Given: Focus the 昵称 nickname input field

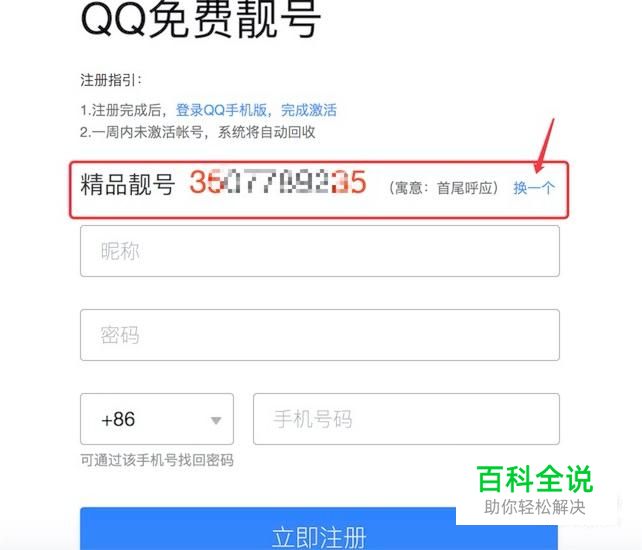Looking at the screenshot, I should click(x=320, y=251).
